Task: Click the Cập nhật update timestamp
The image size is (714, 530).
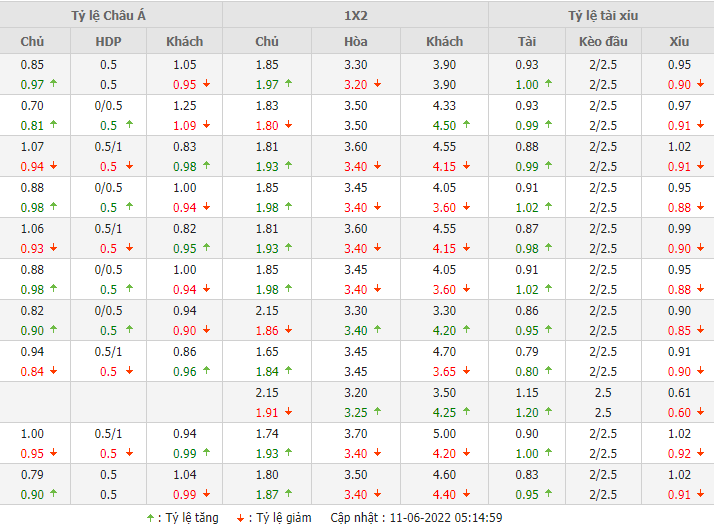Action: click(420, 518)
